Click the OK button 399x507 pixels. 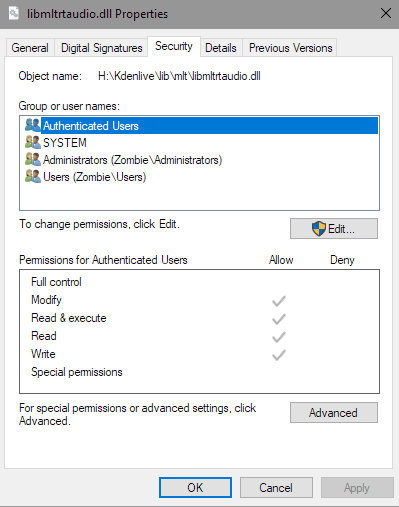(x=195, y=488)
